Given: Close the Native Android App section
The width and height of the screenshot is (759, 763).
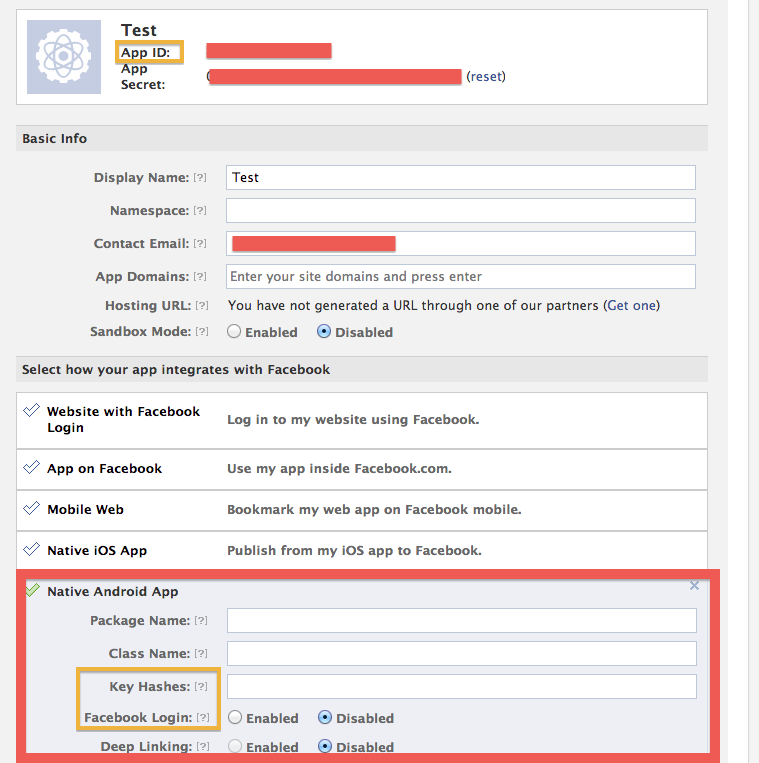Looking at the screenshot, I should click(694, 585).
